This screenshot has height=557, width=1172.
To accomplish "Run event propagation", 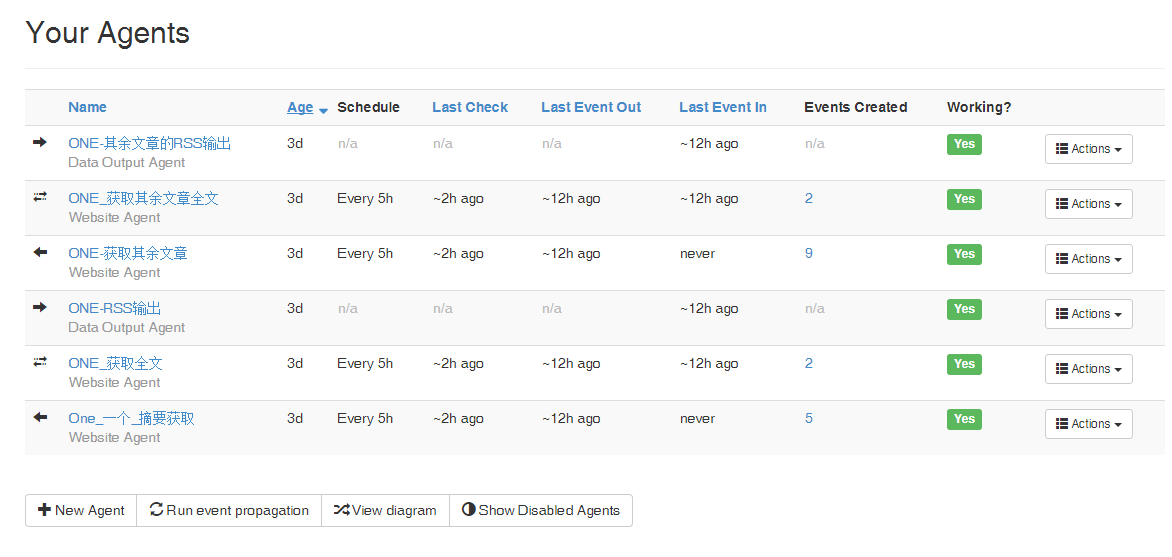I will point(229,510).
